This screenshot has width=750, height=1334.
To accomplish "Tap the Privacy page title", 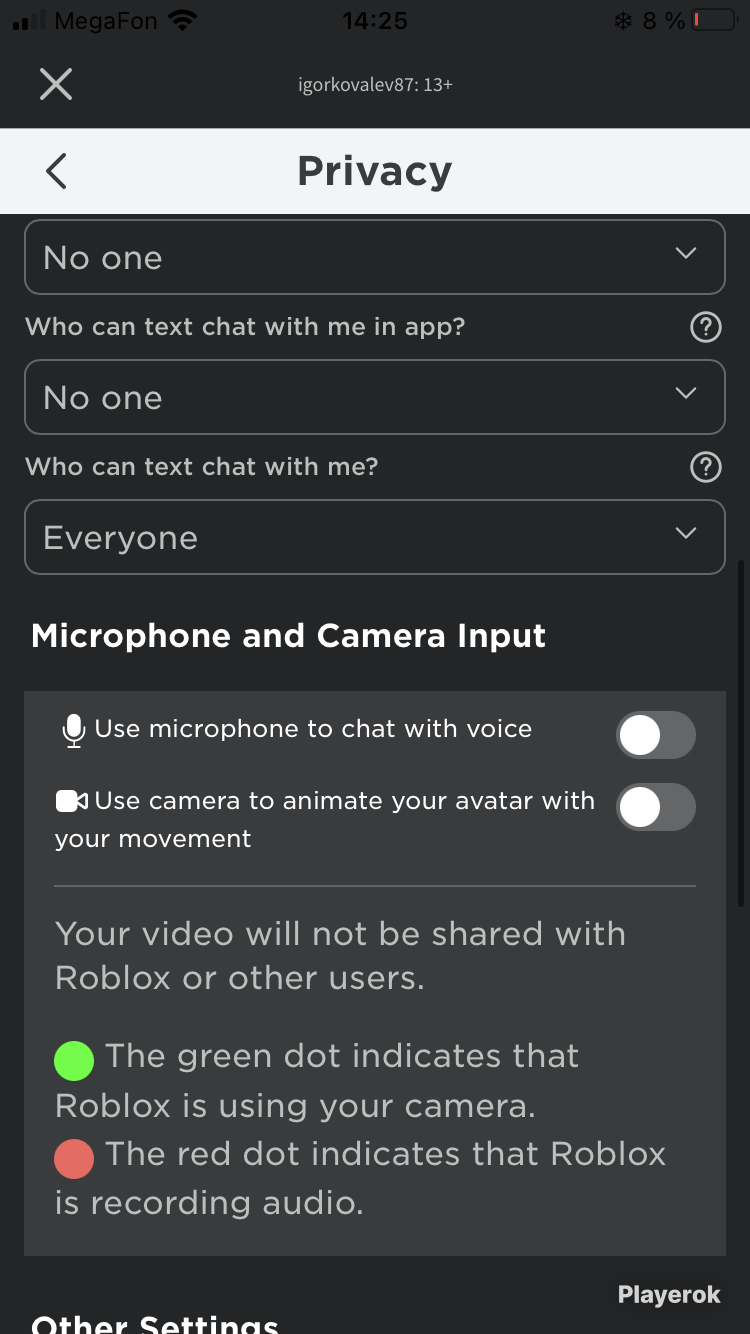I will (x=375, y=171).
